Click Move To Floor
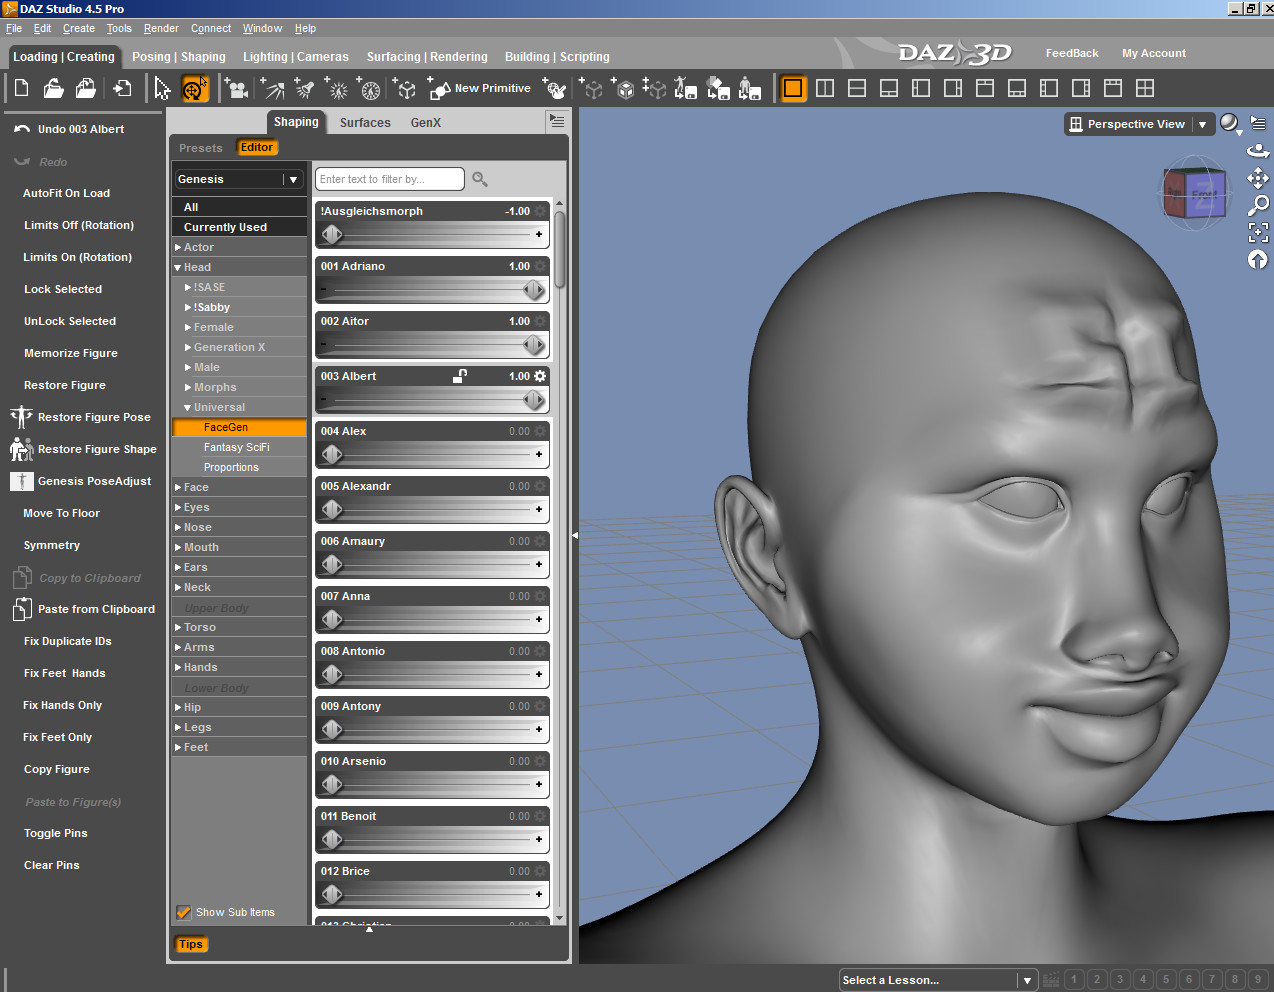Viewport: 1274px width, 992px height. click(x=61, y=513)
